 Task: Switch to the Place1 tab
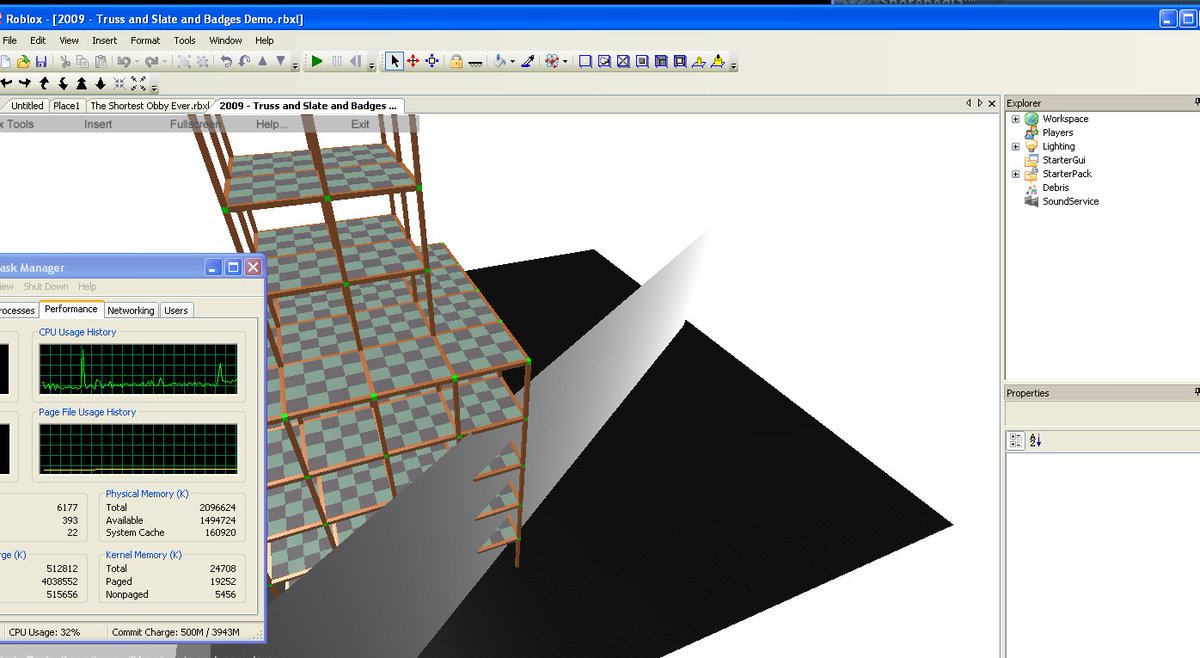coord(67,105)
